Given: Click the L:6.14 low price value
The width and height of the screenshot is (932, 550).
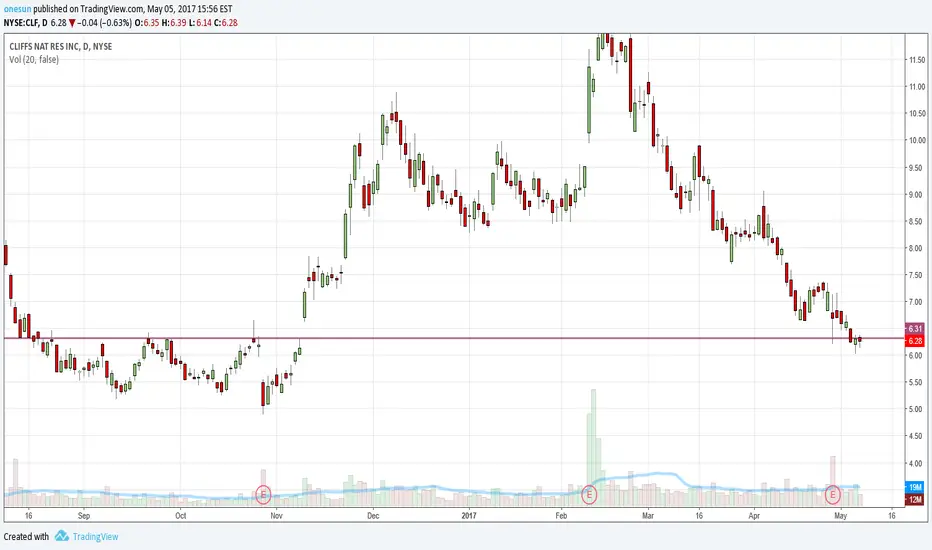Looking at the screenshot, I should [x=200, y=23].
